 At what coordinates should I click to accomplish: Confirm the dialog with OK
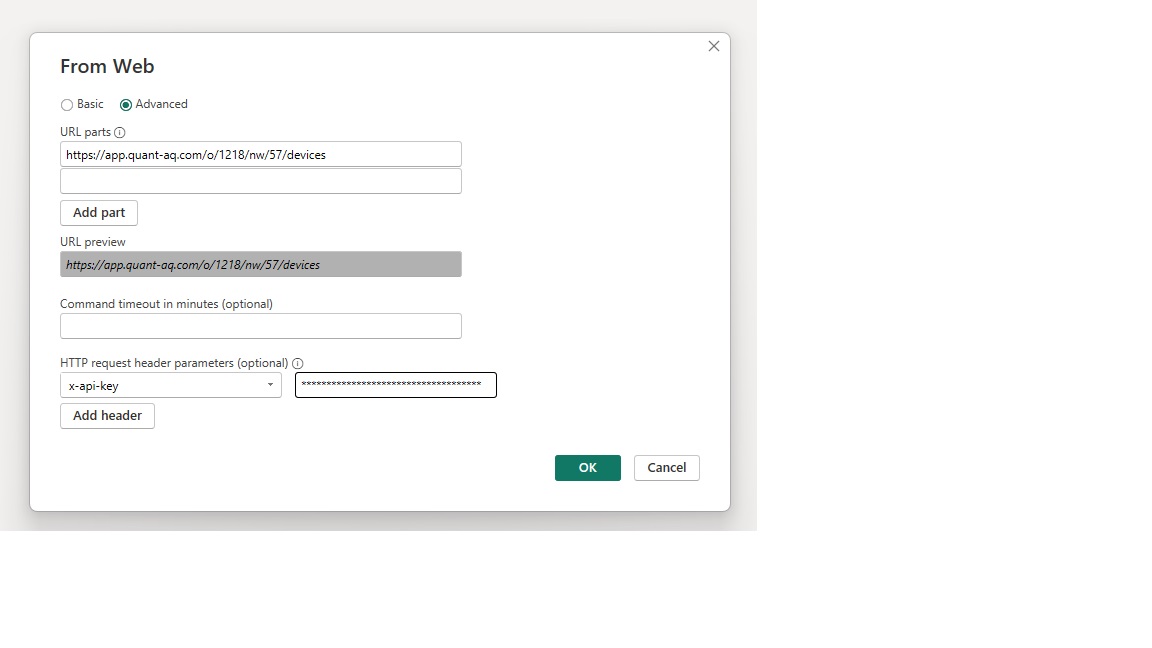click(587, 468)
